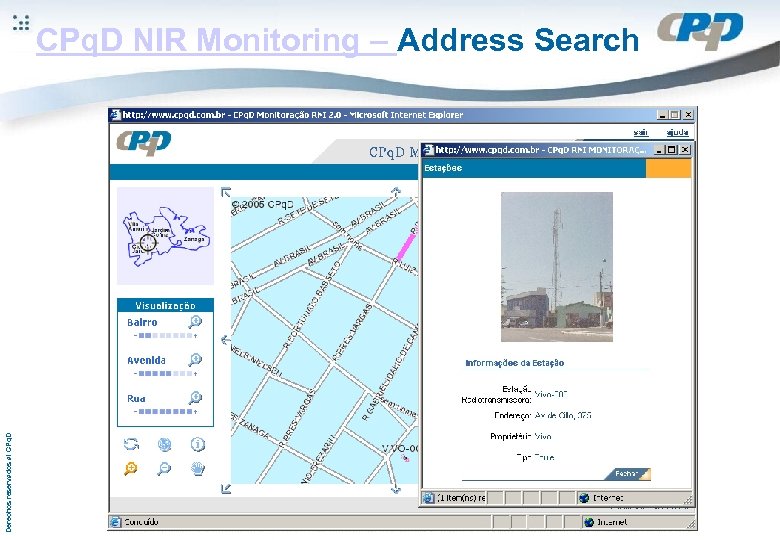Click the Address Search slide title text
This screenshot has height=540, width=780.
tap(518, 40)
